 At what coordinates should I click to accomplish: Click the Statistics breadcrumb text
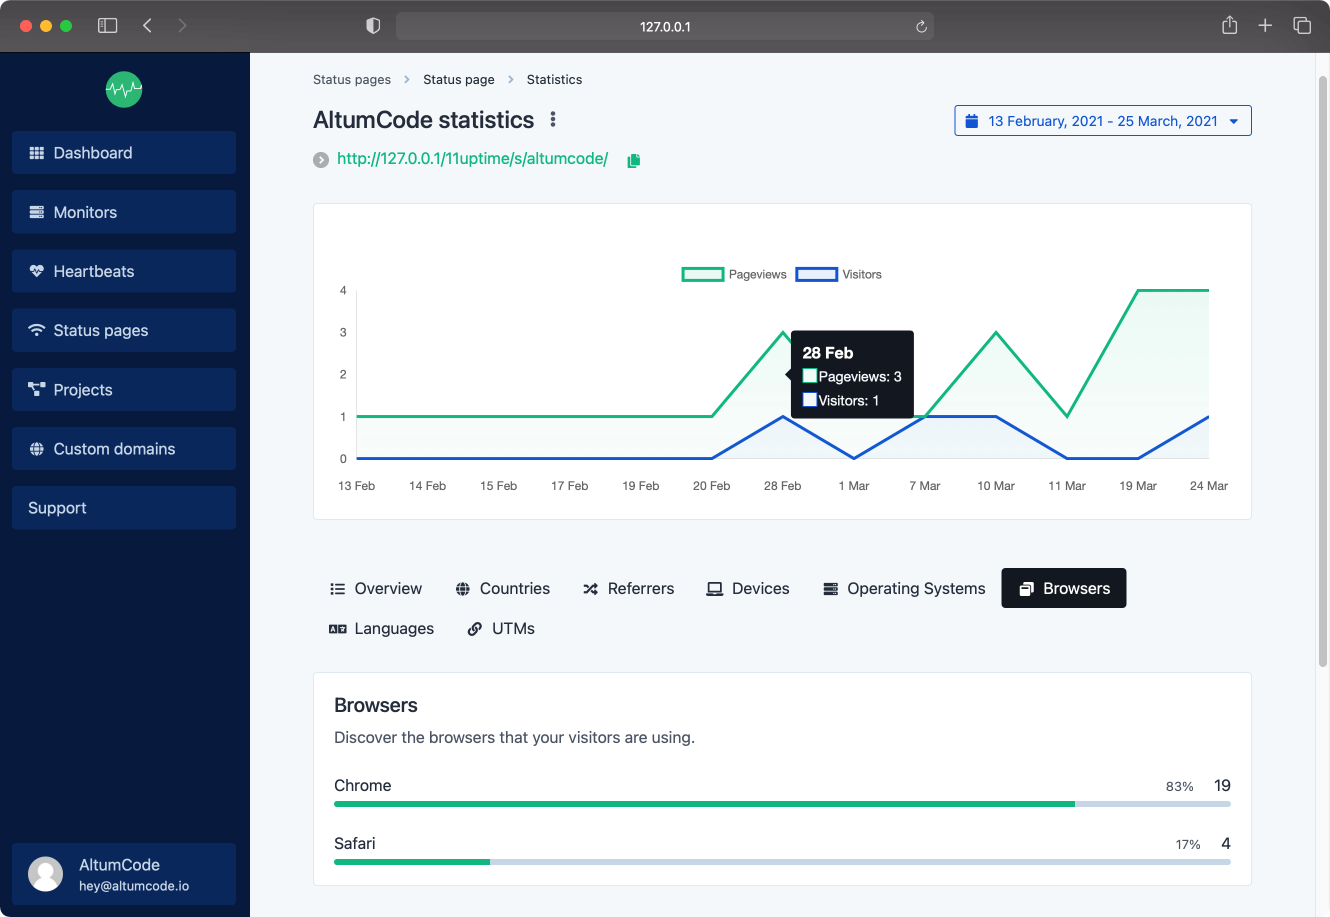(x=554, y=80)
